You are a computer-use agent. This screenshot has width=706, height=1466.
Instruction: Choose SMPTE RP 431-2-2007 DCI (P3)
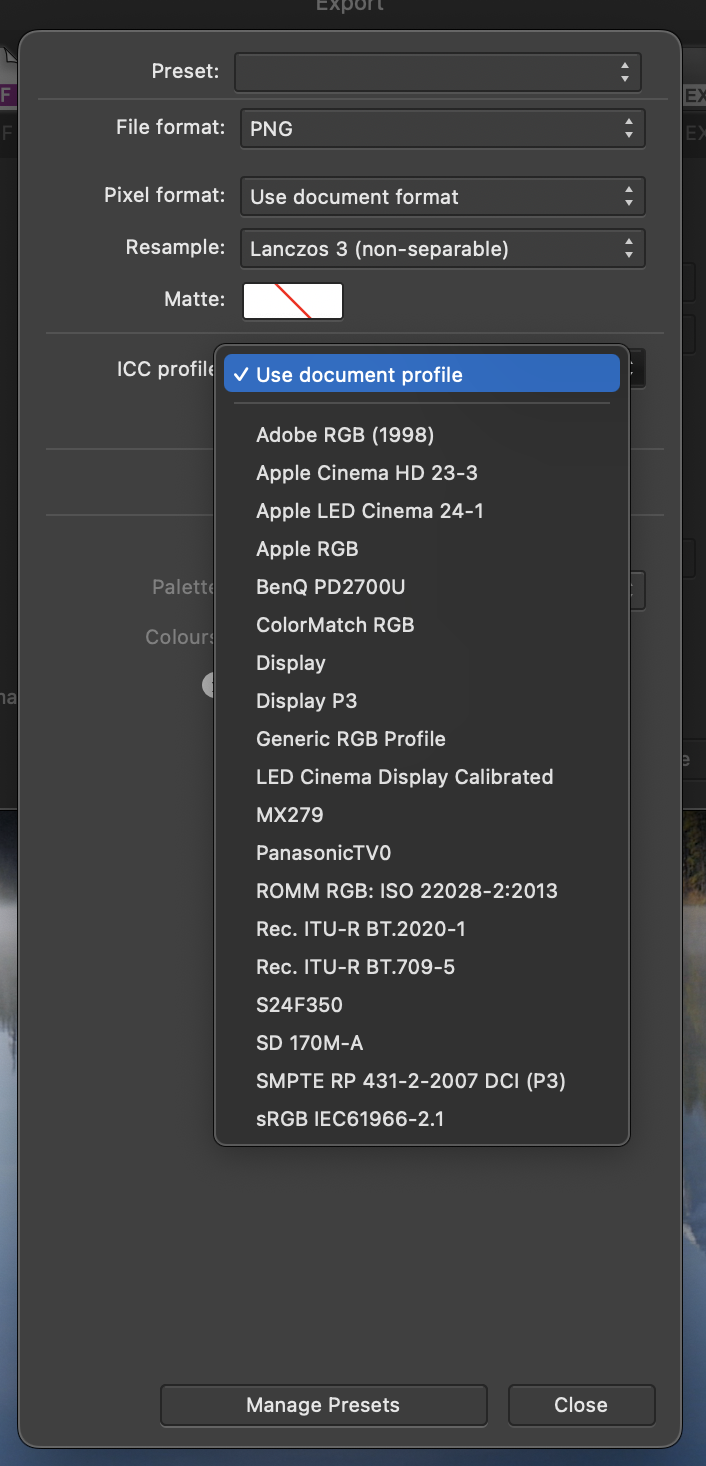coord(411,1081)
